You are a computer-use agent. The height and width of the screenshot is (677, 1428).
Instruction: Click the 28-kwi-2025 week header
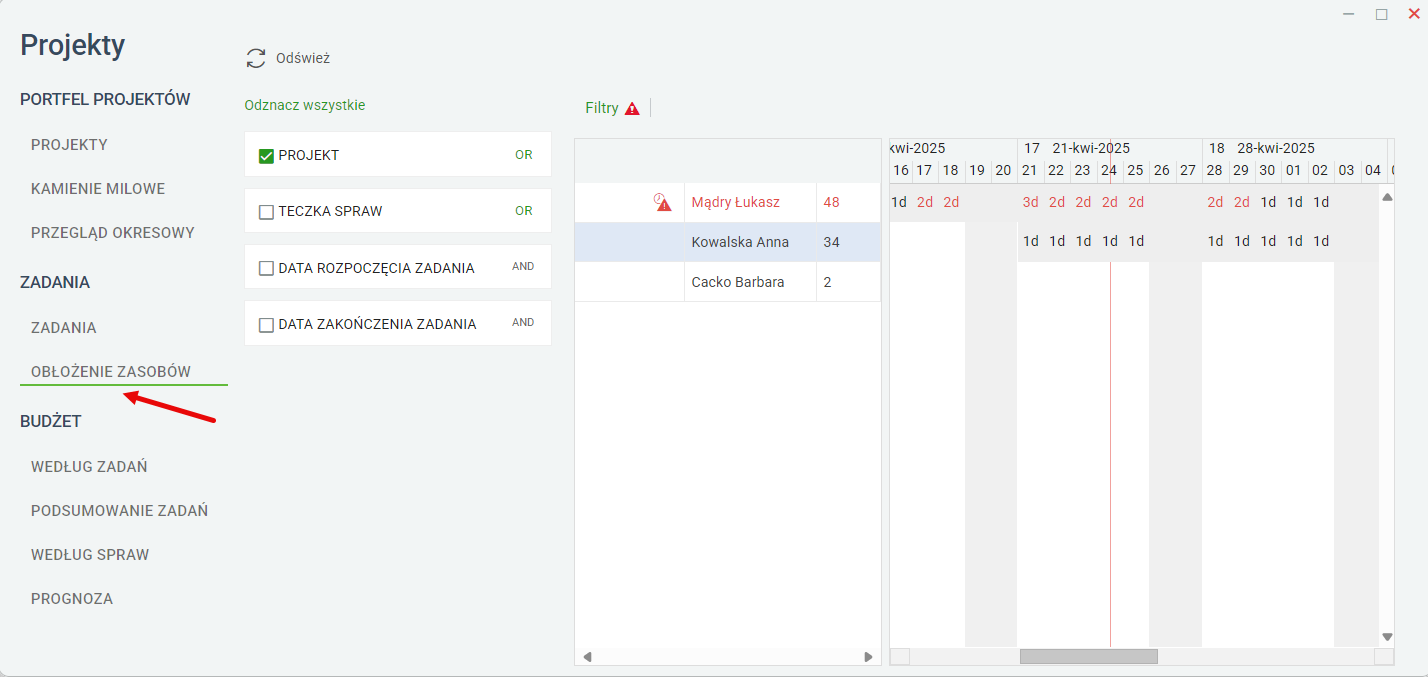click(x=1276, y=148)
